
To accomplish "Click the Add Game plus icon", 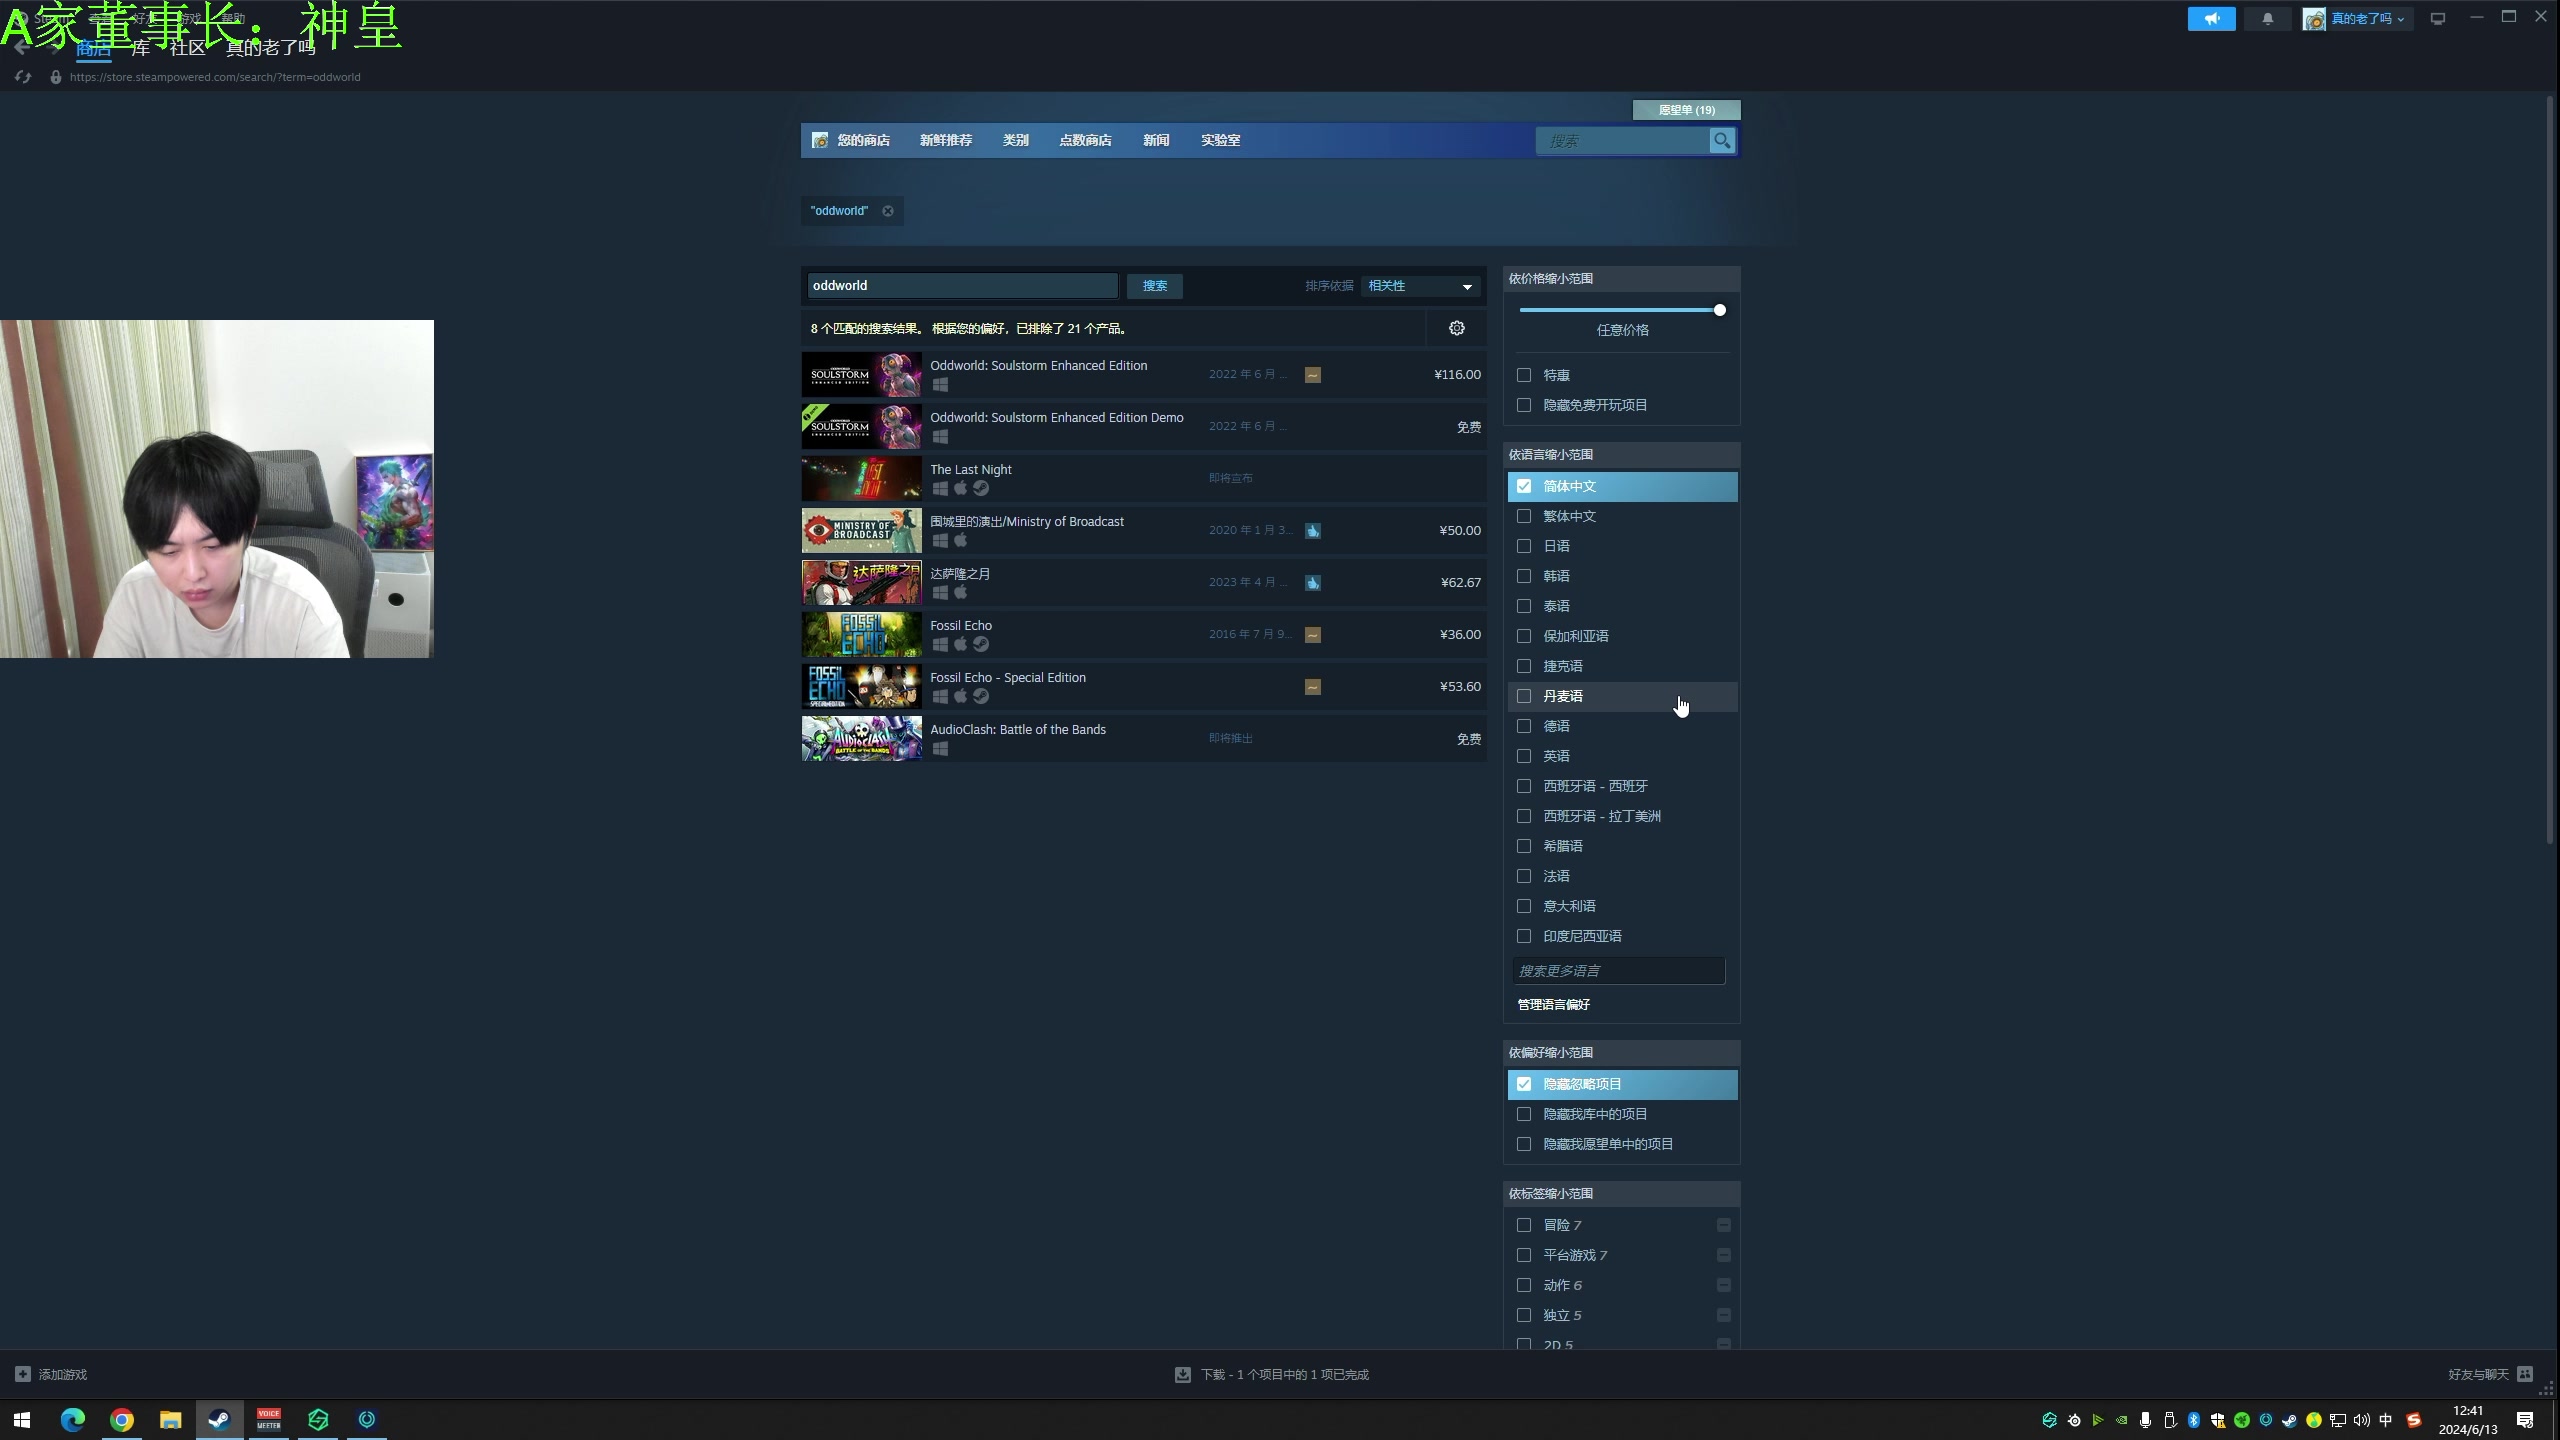I will [23, 1374].
